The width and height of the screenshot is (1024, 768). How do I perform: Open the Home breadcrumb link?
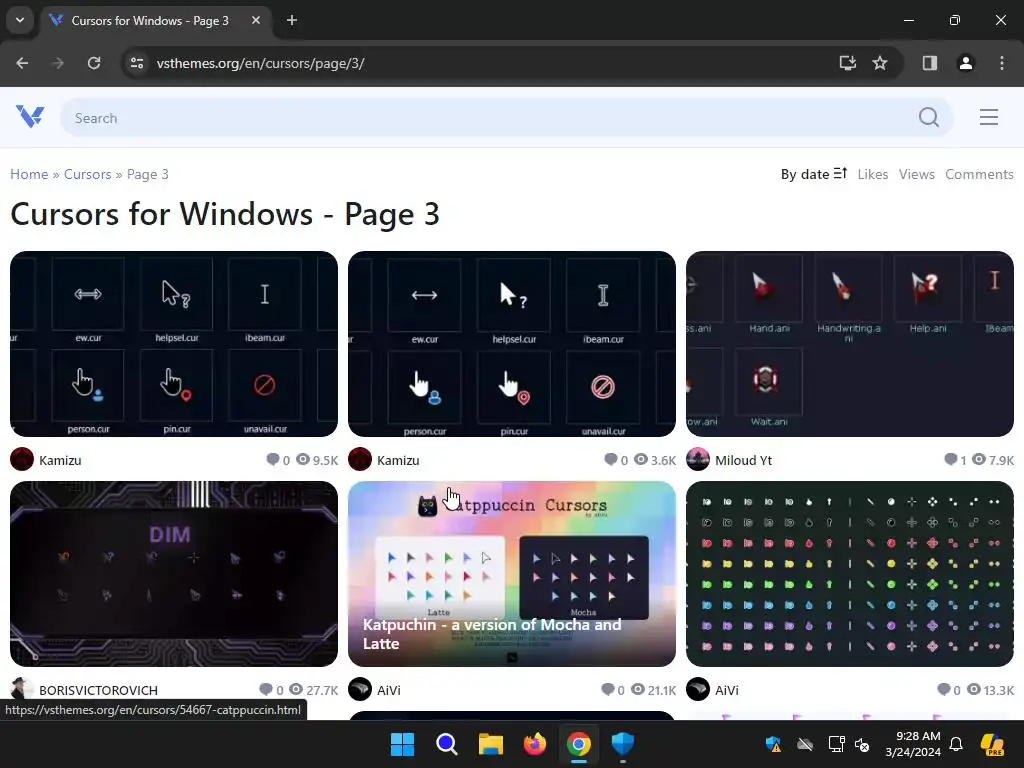(29, 174)
